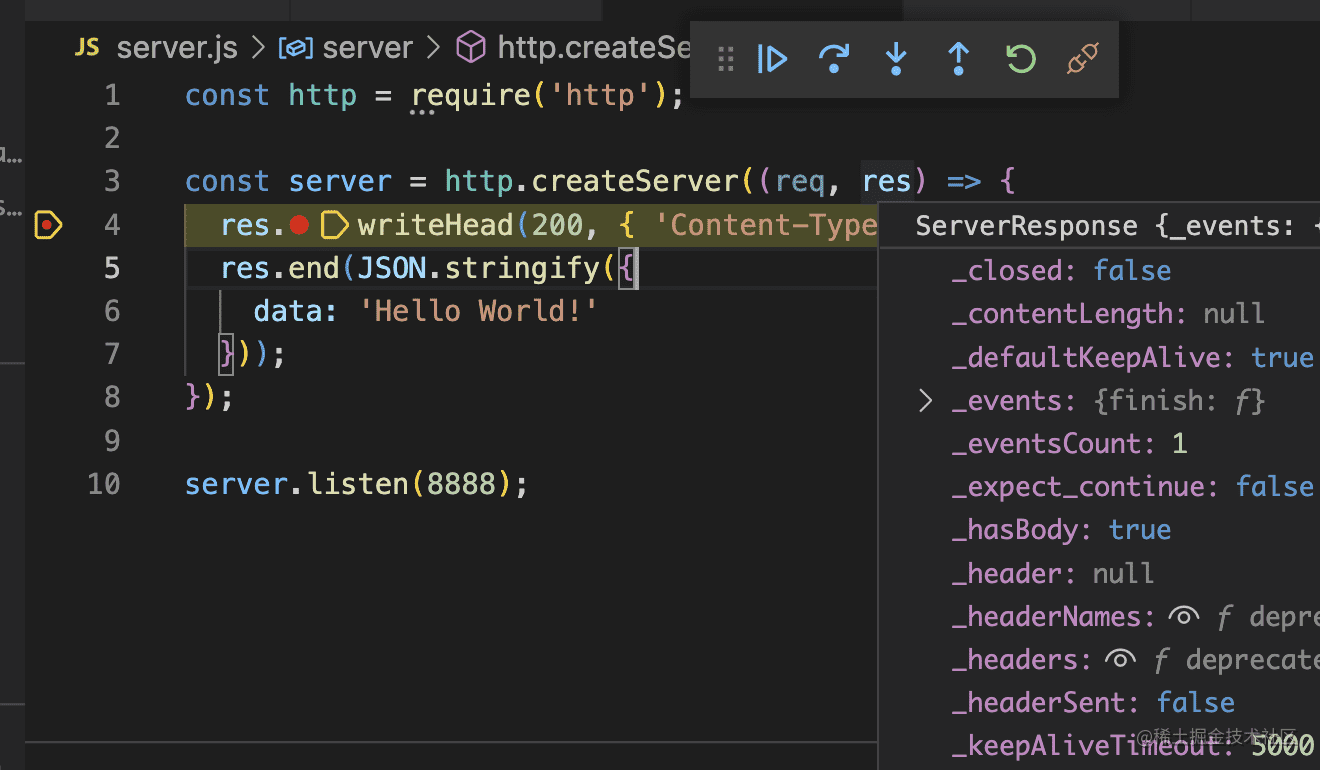Click line number 1 in gutter

(x=112, y=96)
